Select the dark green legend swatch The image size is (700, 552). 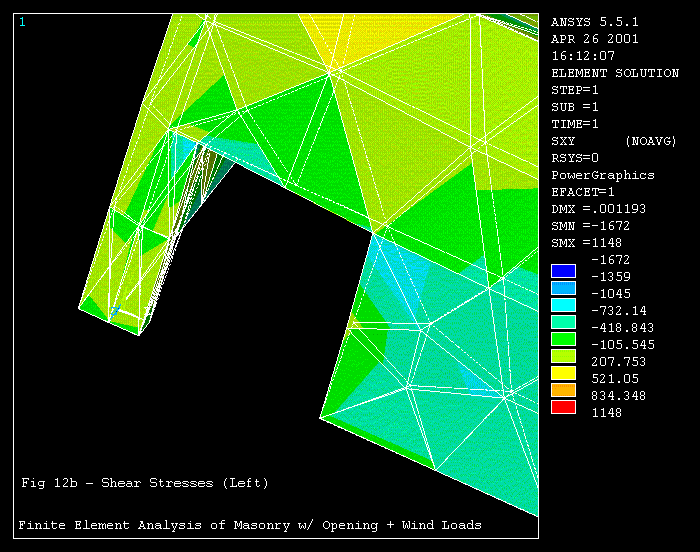pyautogui.click(x=563, y=339)
